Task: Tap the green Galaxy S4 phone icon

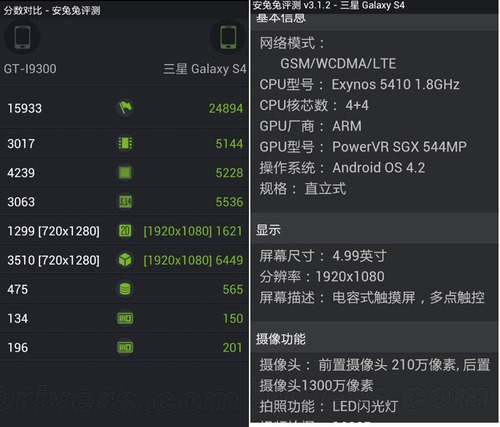Action: click(x=228, y=37)
